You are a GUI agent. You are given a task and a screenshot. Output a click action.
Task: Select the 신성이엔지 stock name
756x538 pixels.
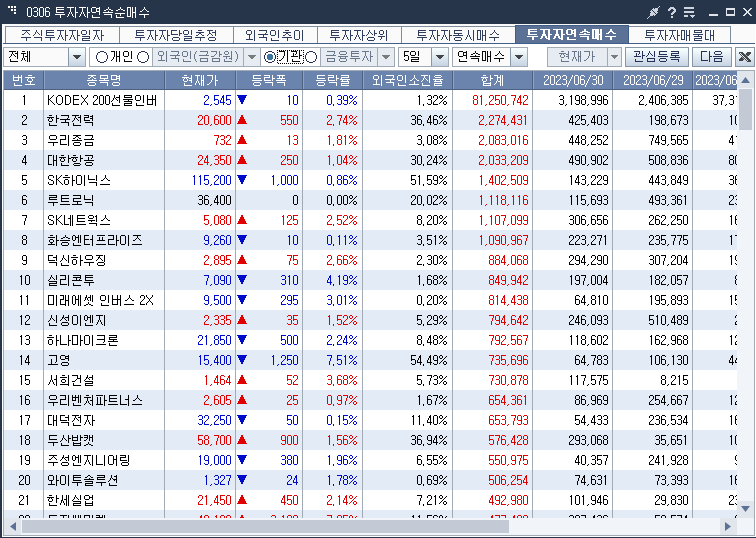(76, 320)
